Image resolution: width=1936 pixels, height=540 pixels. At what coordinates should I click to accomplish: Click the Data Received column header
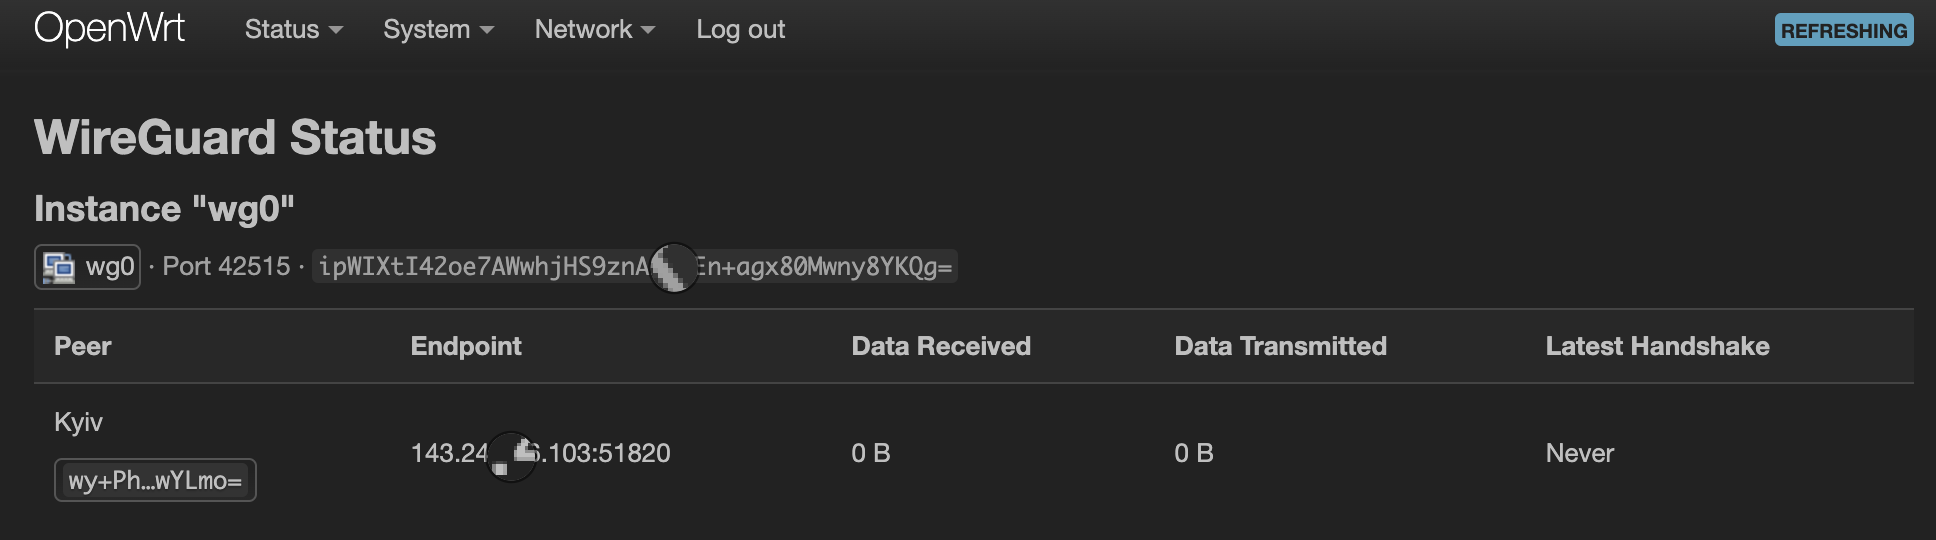point(941,346)
